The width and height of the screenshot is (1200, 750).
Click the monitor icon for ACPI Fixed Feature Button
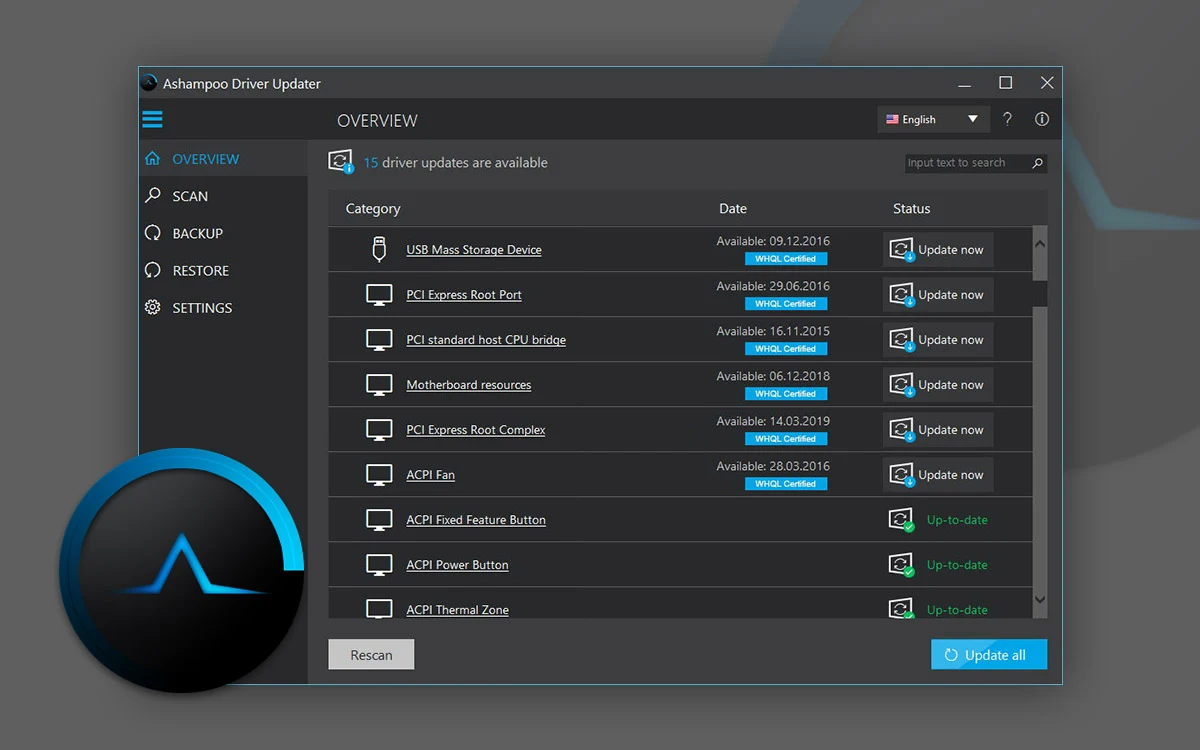(x=379, y=520)
